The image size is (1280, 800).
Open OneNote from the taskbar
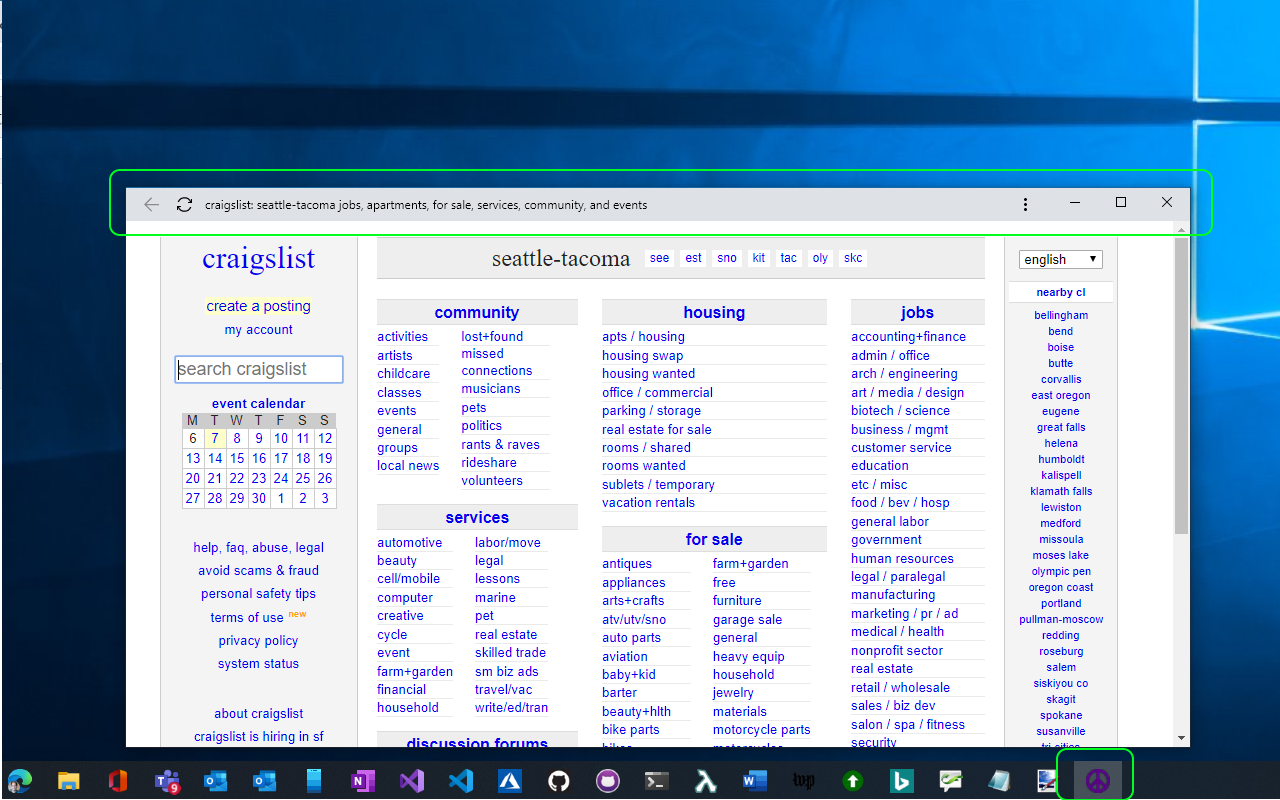click(362, 781)
